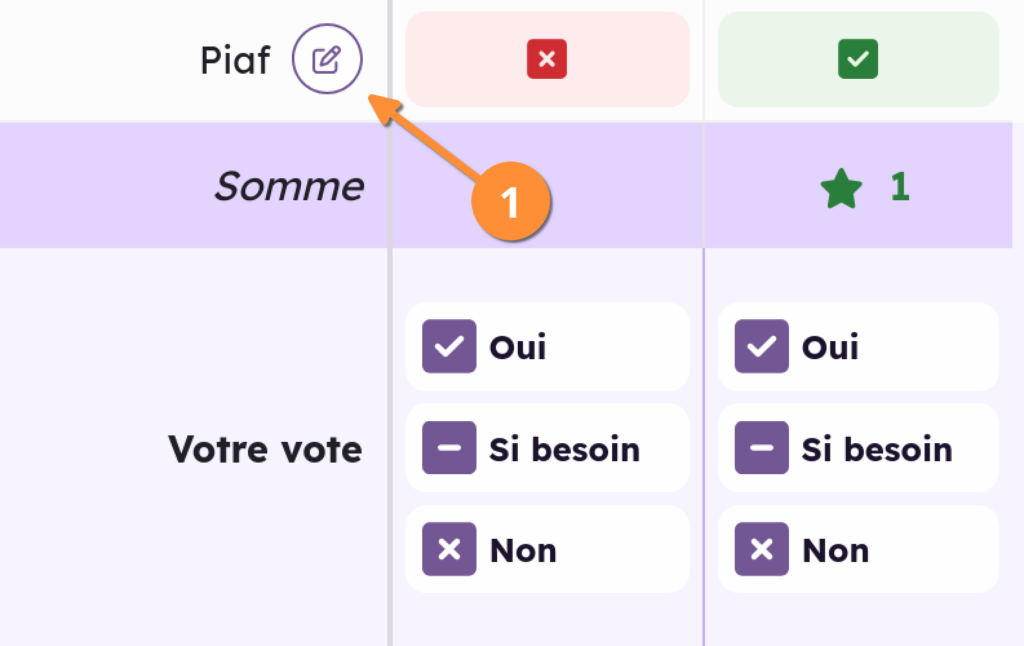The width and height of the screenshot is (1024, 646).
Task: Click the green total number 1
Action: pyautogui.click(x=899, y=187)
